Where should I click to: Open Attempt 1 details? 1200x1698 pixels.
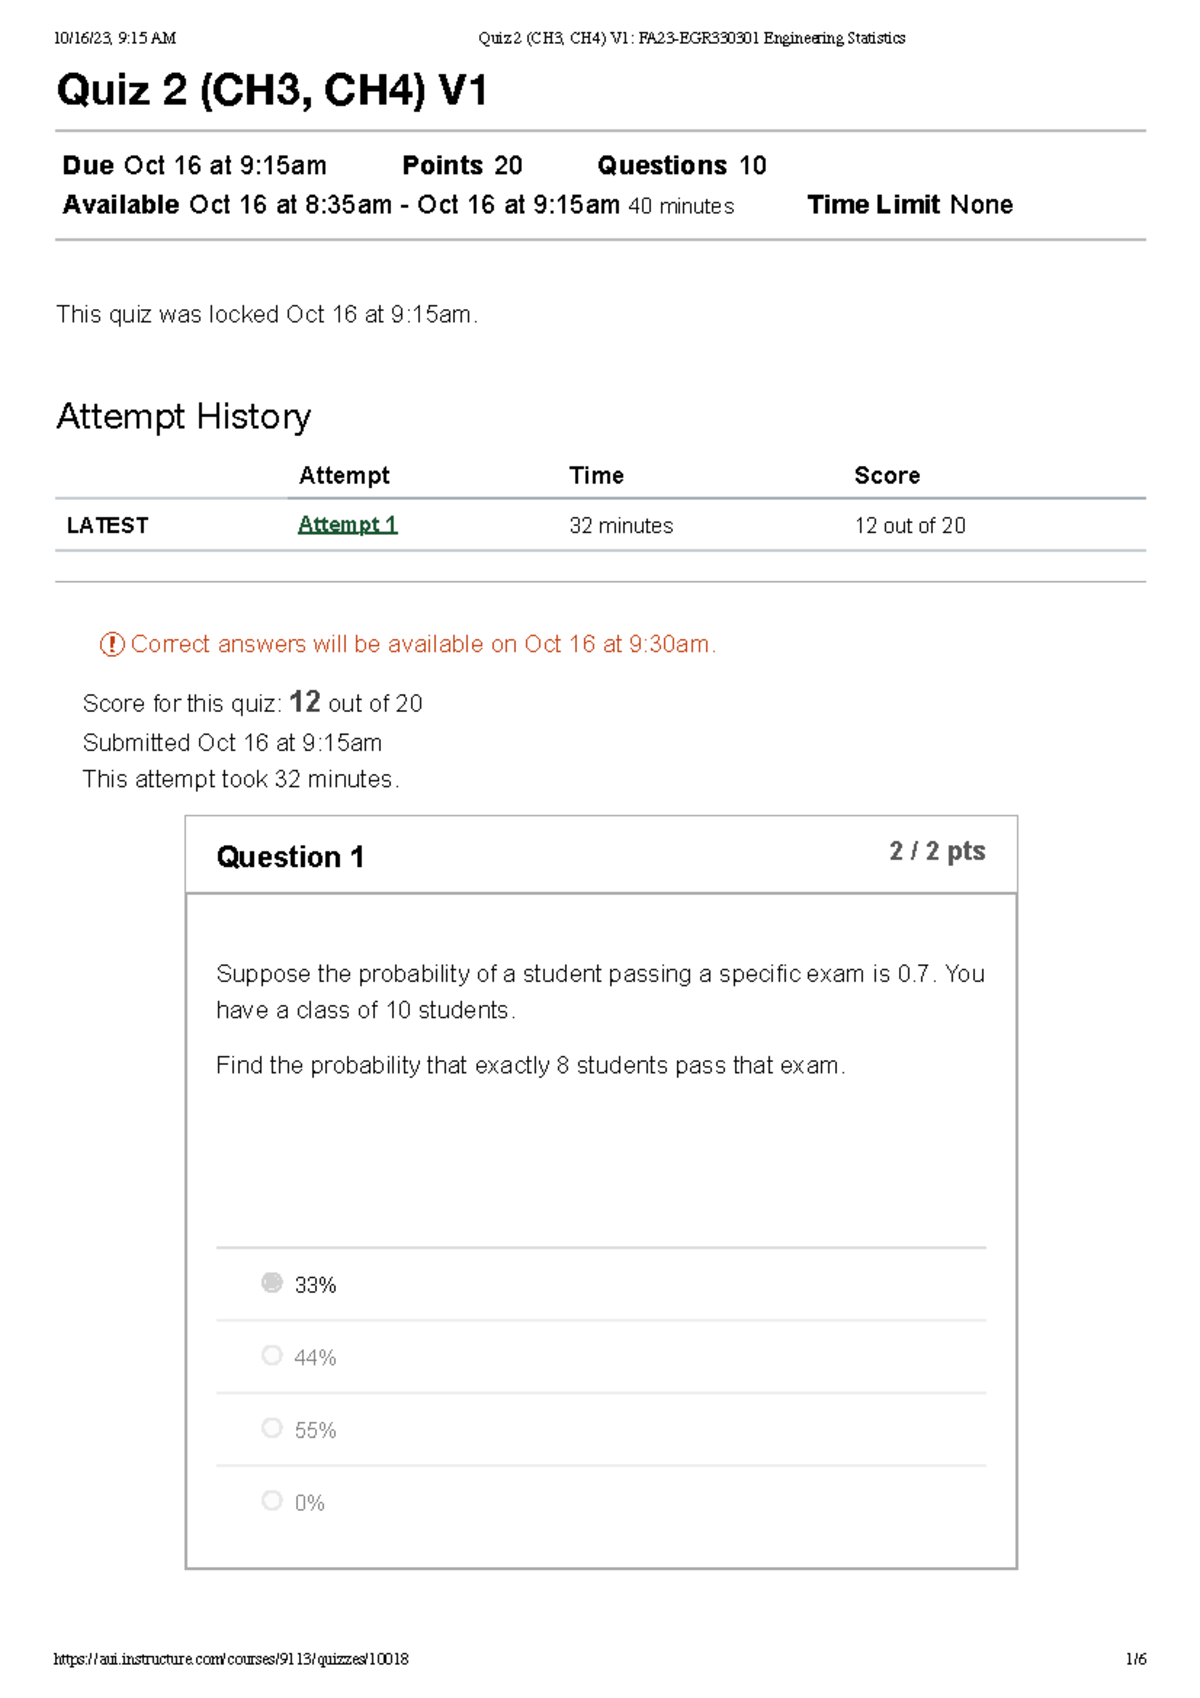point(347,524)
